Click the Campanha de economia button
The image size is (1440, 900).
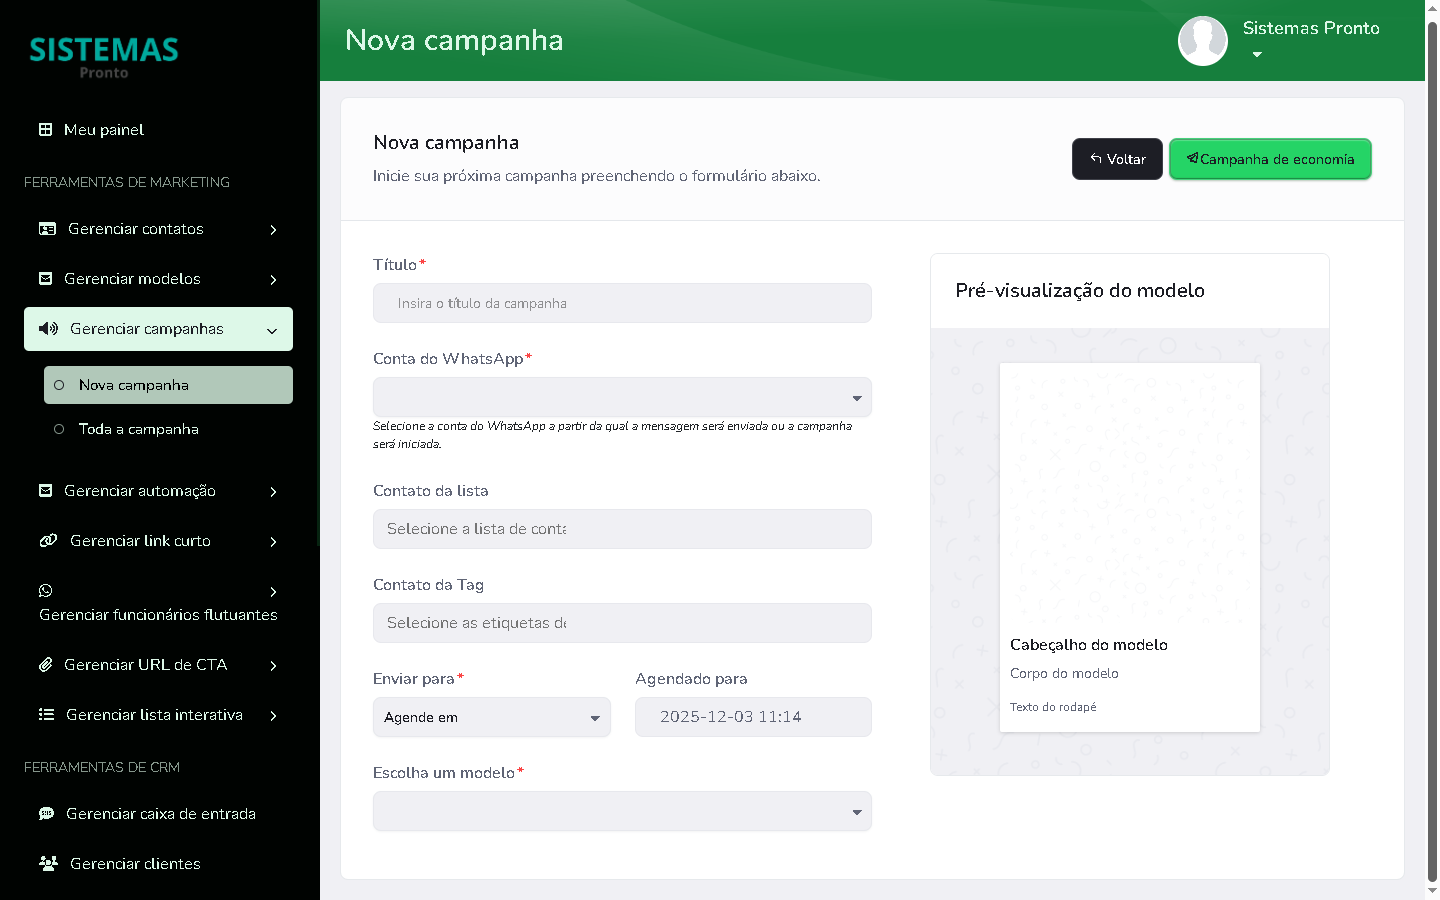[1270, 159]
